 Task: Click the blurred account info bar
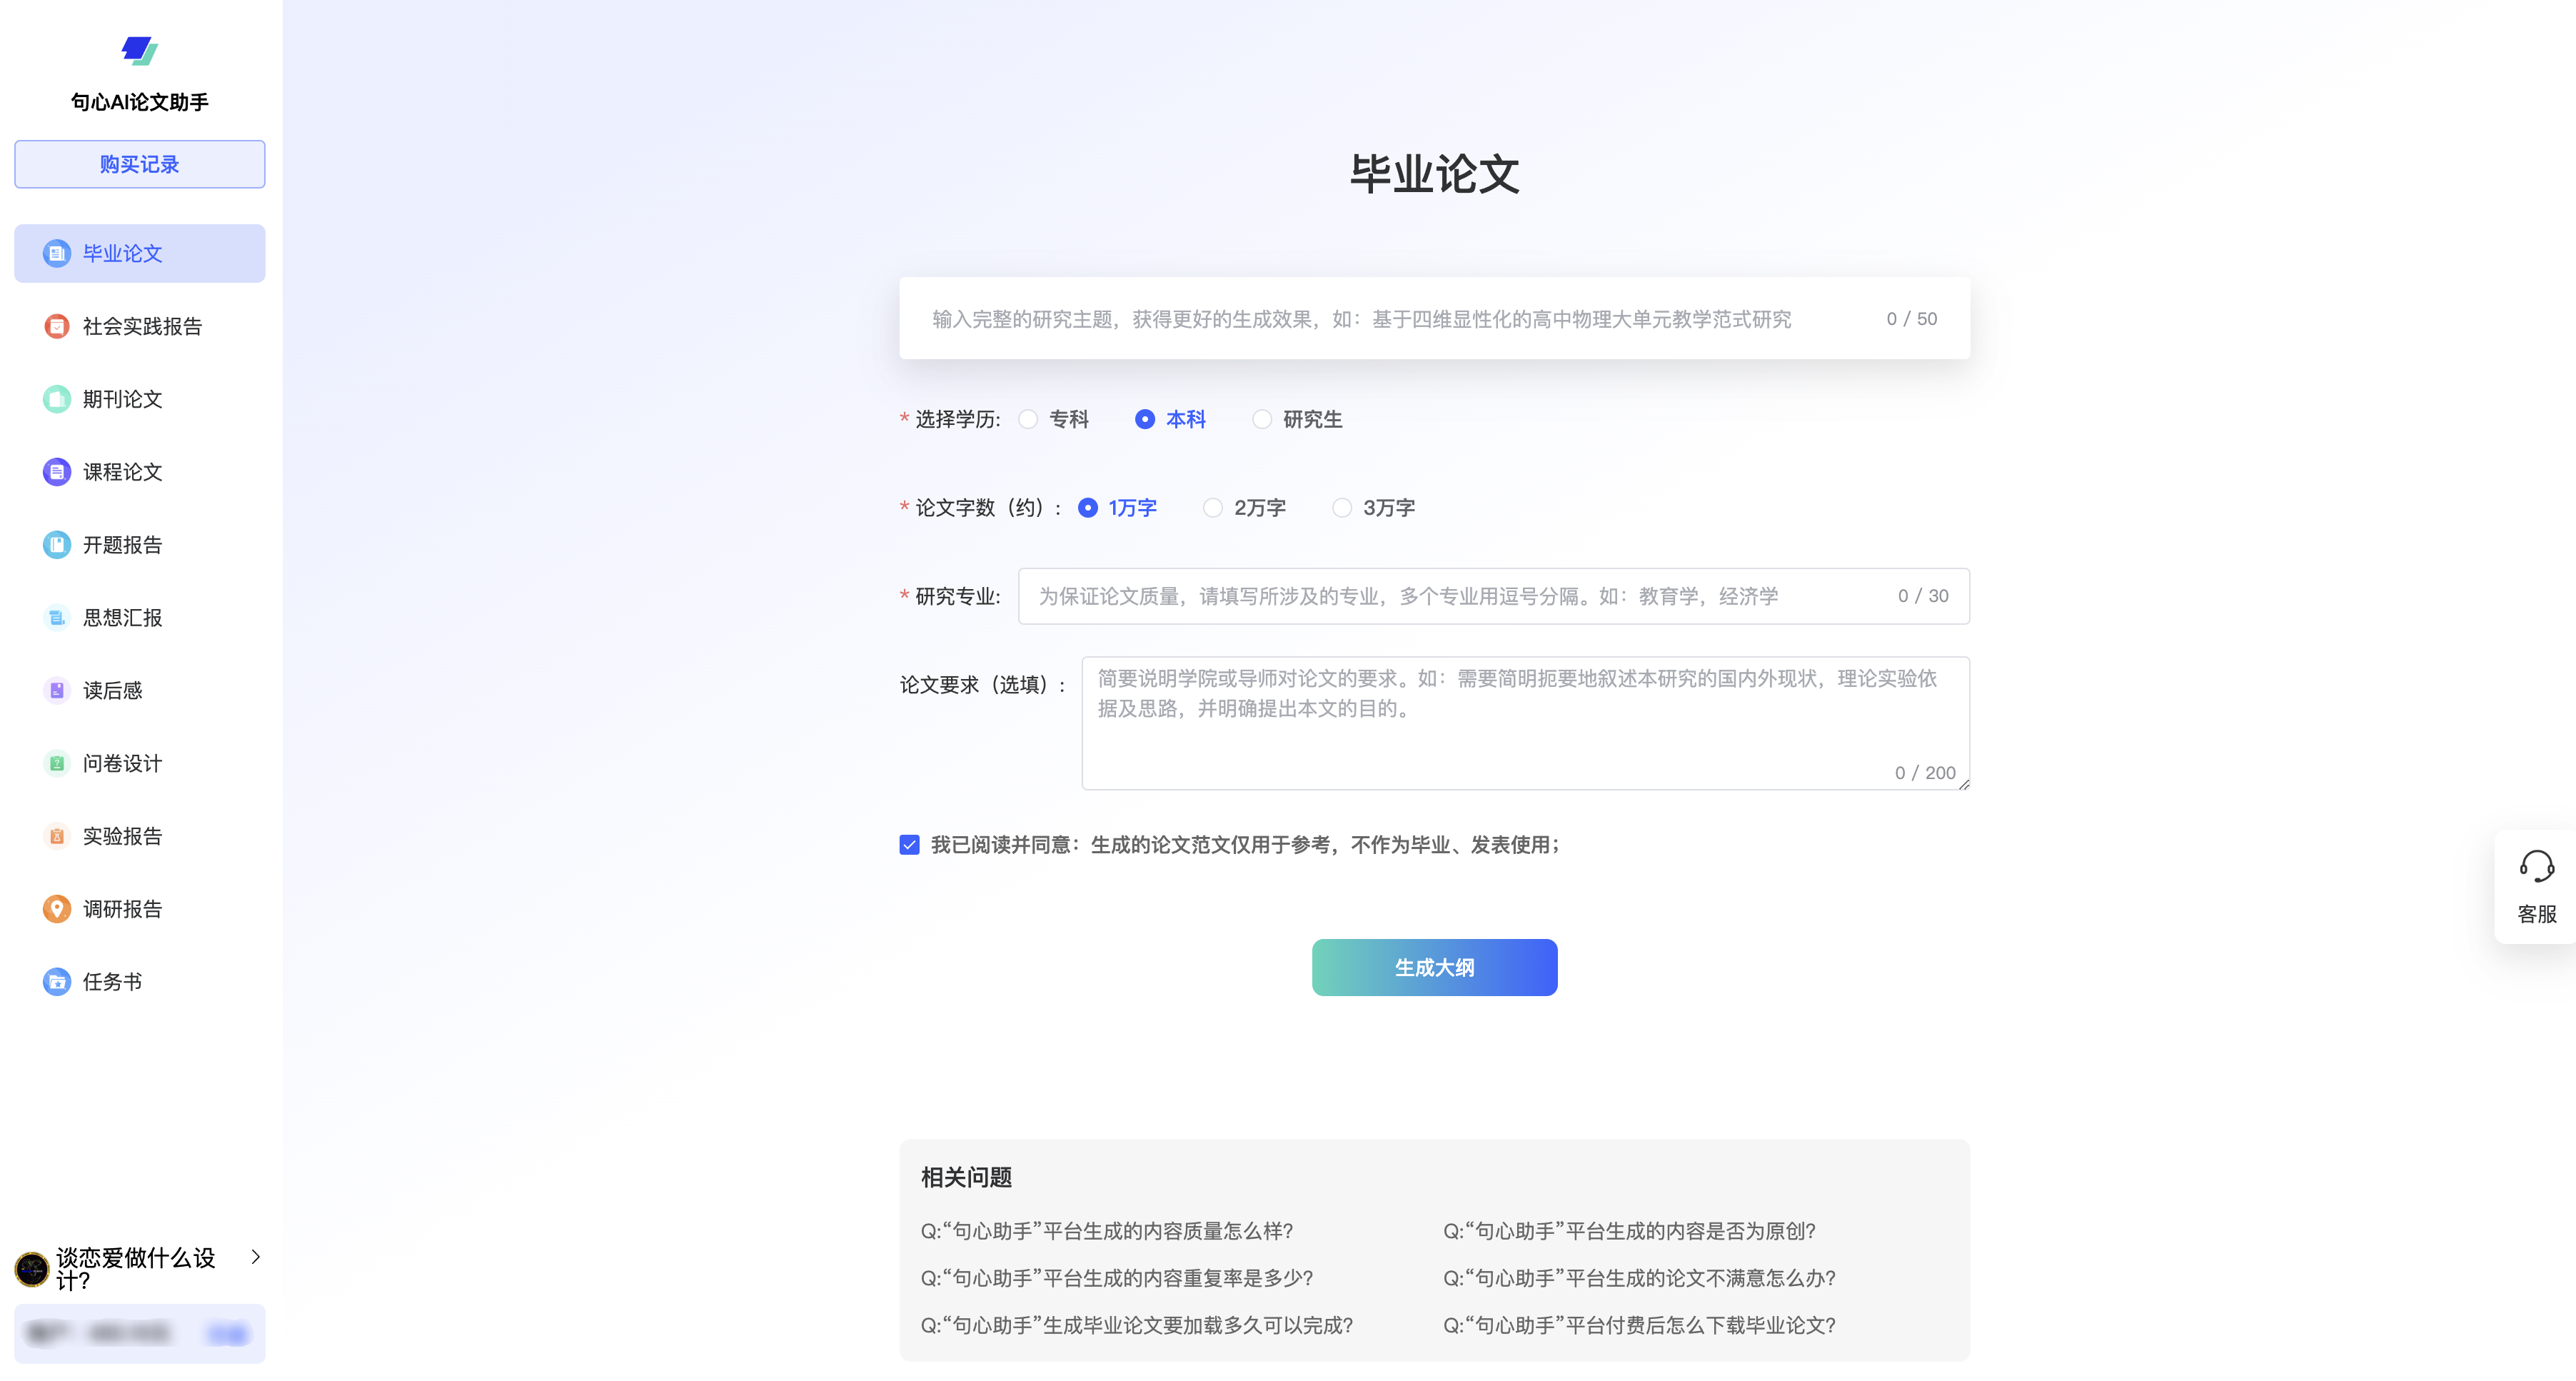(140, 1333)
